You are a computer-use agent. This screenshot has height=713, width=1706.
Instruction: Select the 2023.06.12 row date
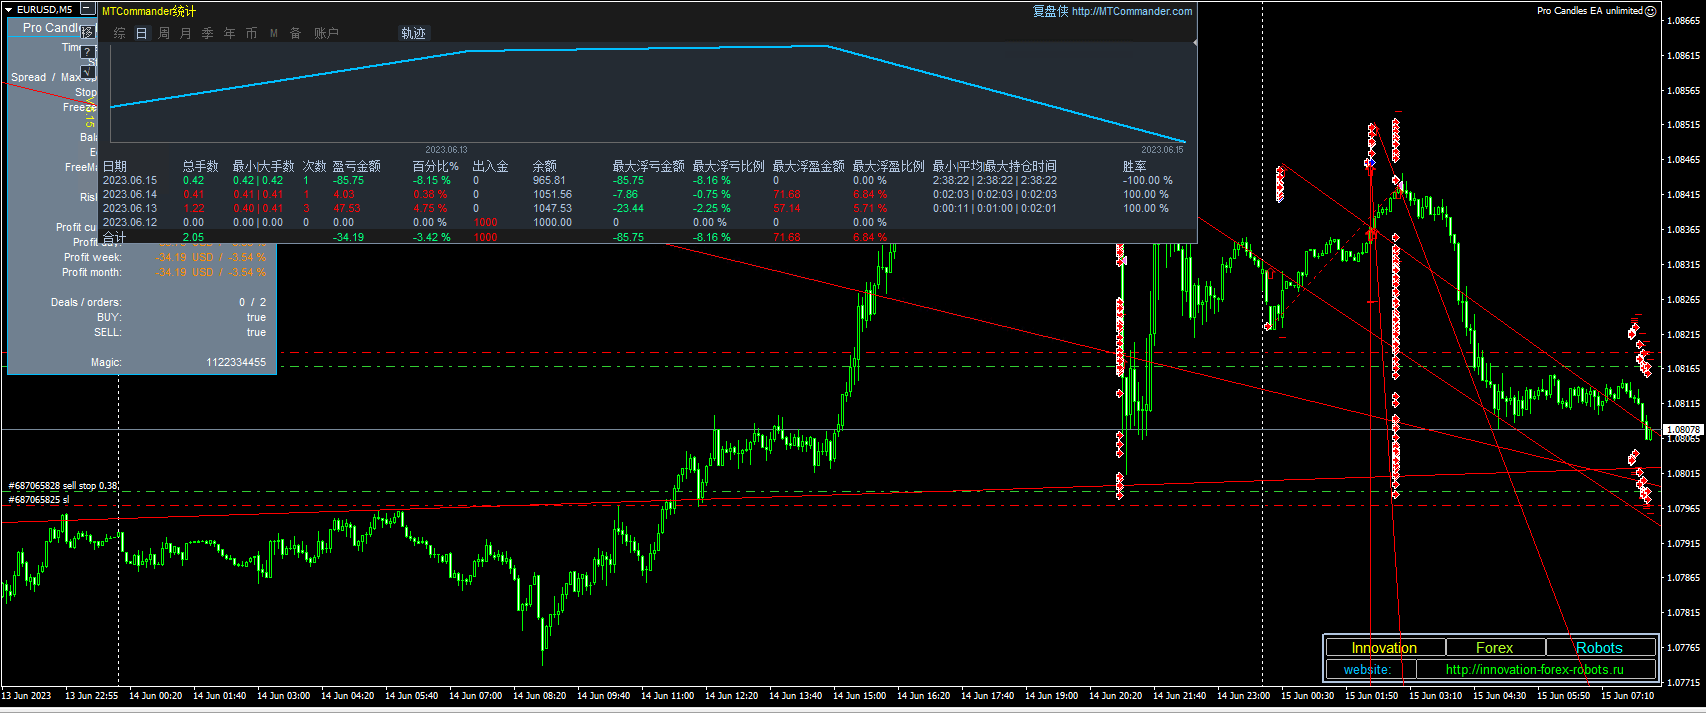(130, 223)
